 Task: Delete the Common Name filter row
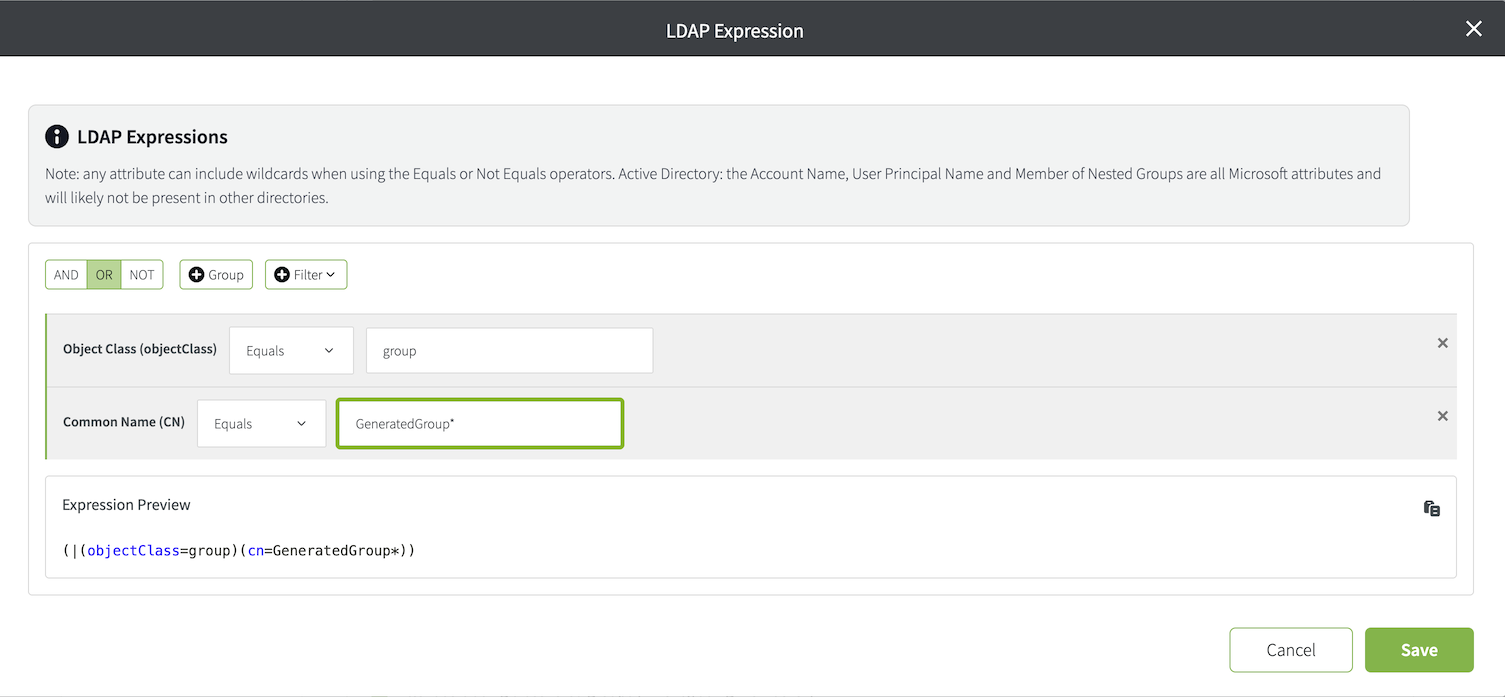[x=1442, y=416]
